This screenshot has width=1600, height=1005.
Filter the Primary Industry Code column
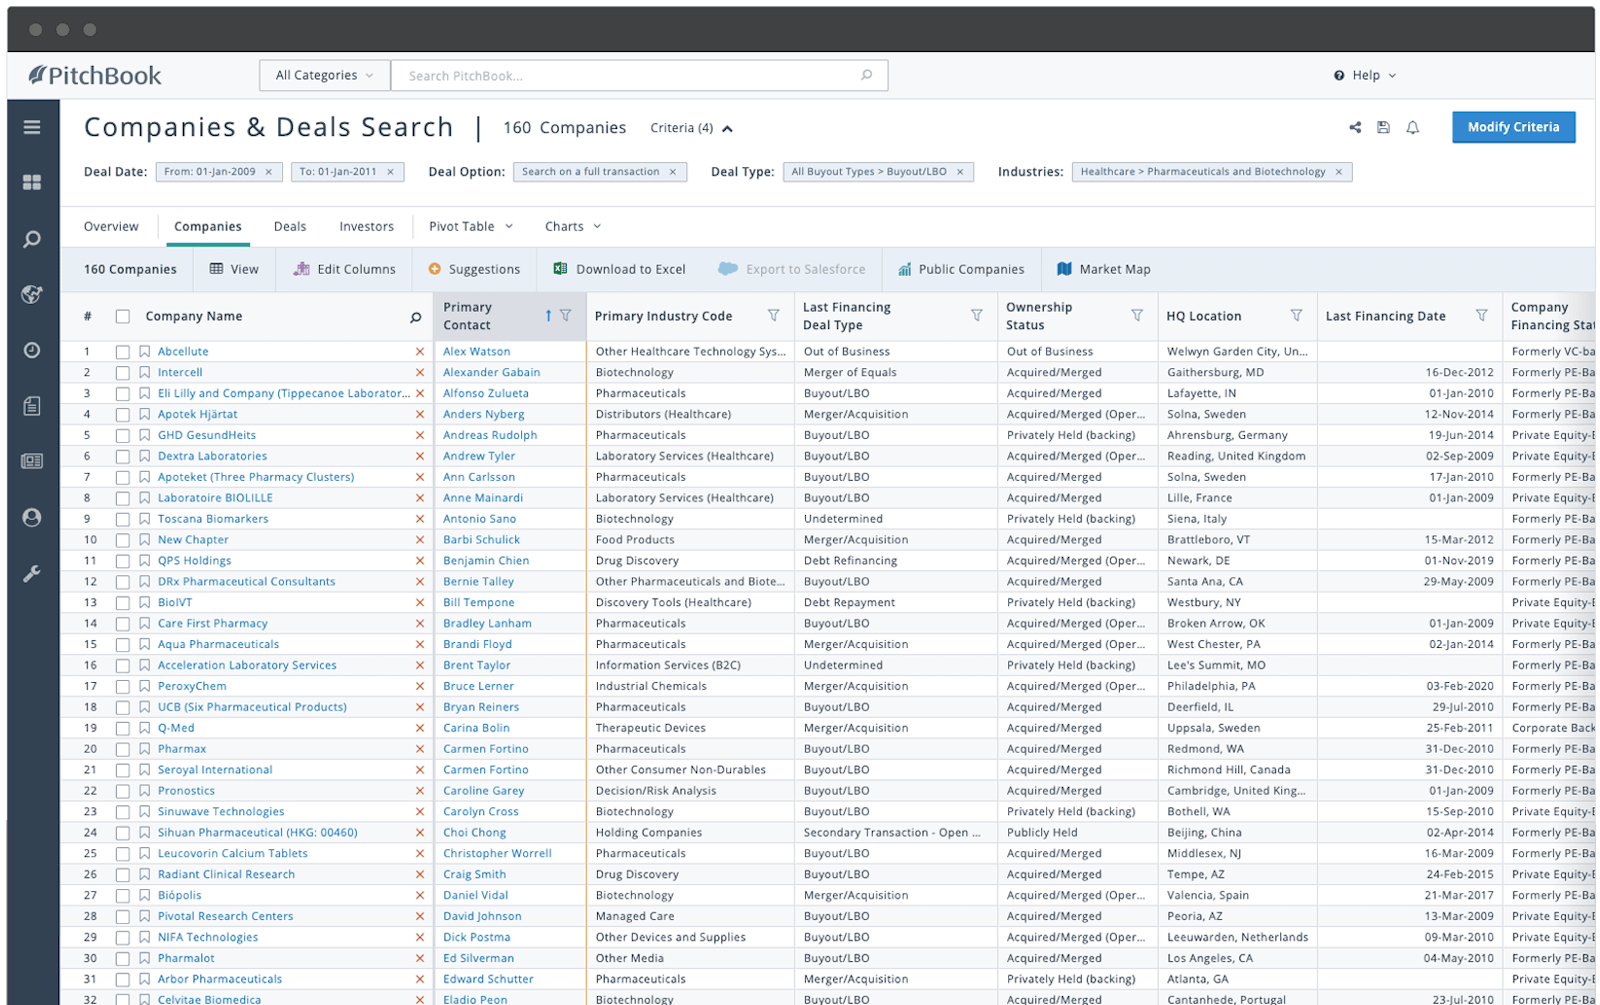pyautogui.click(x=773, y=316)
